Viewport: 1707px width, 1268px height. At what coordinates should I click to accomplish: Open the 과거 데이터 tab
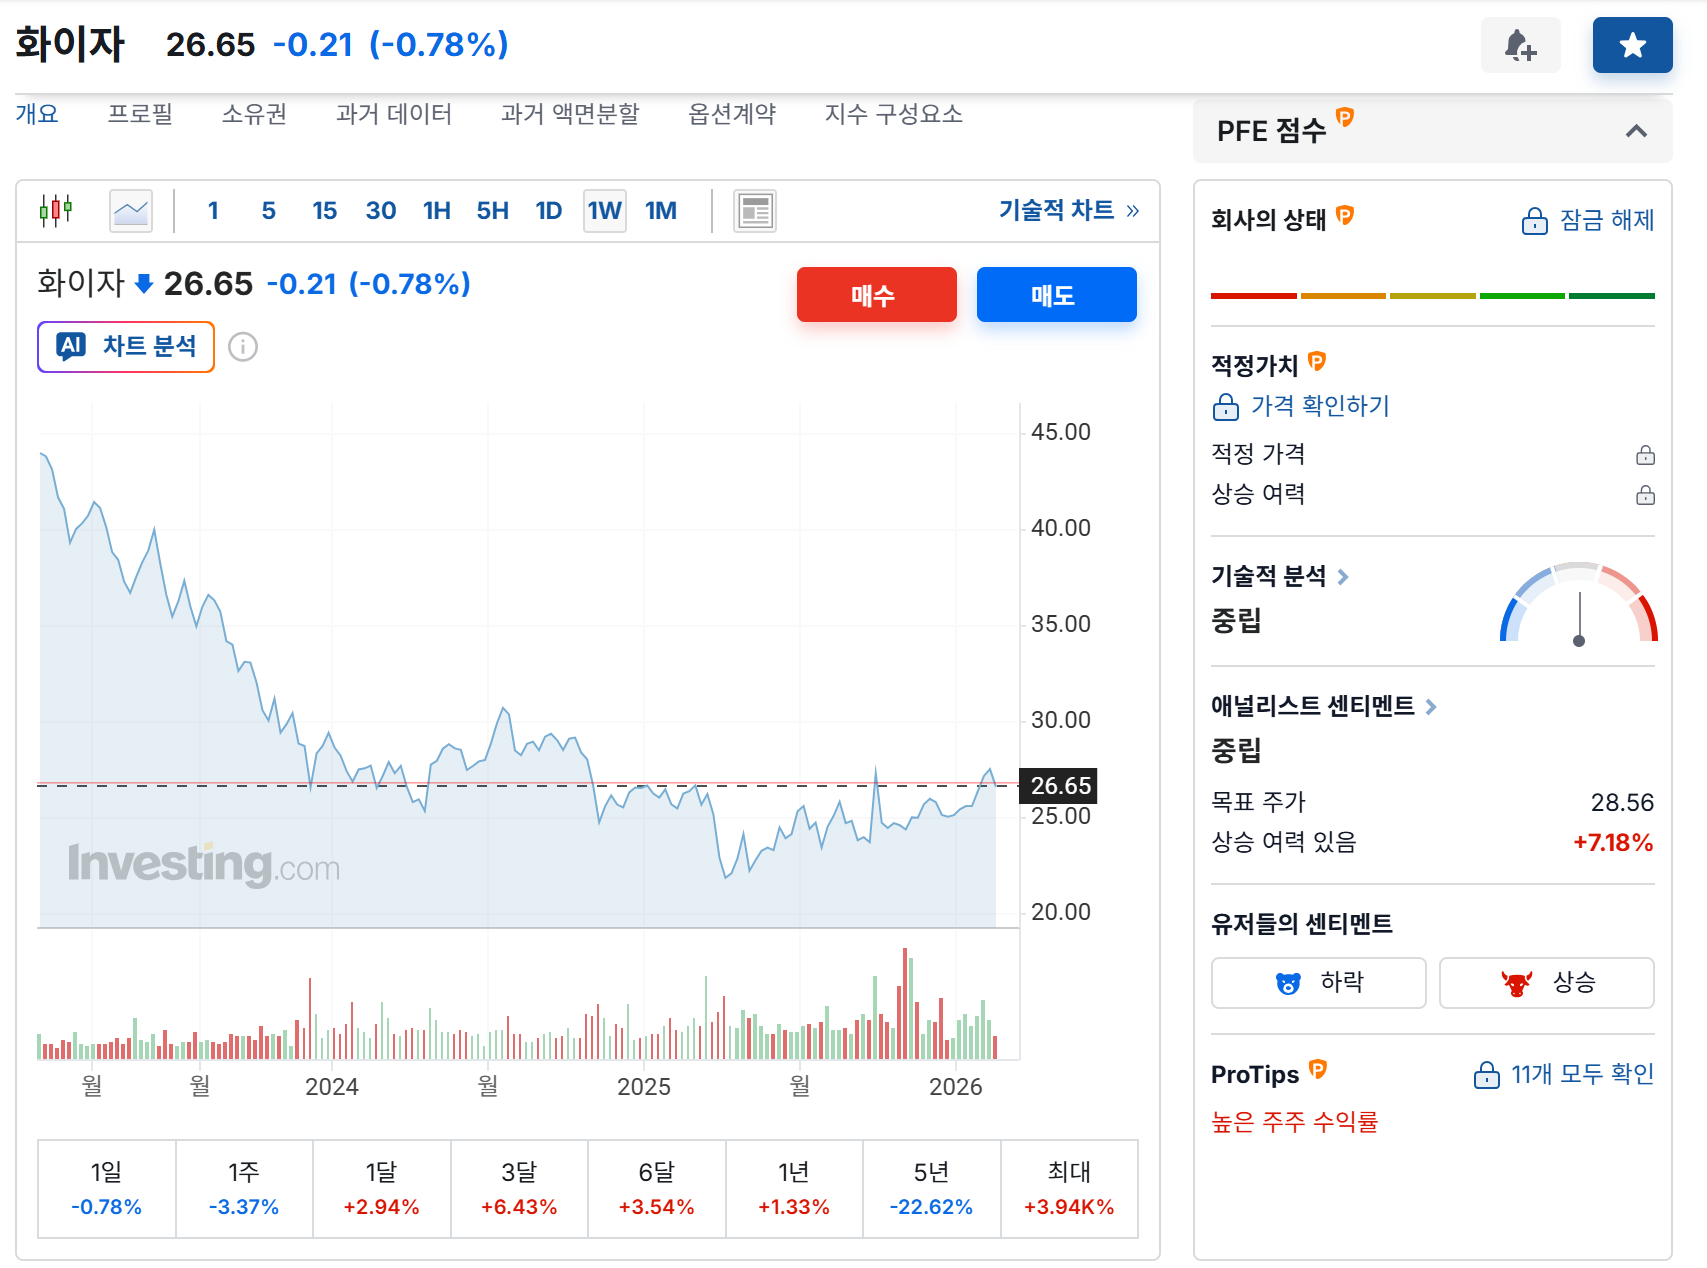pos(394,114)
